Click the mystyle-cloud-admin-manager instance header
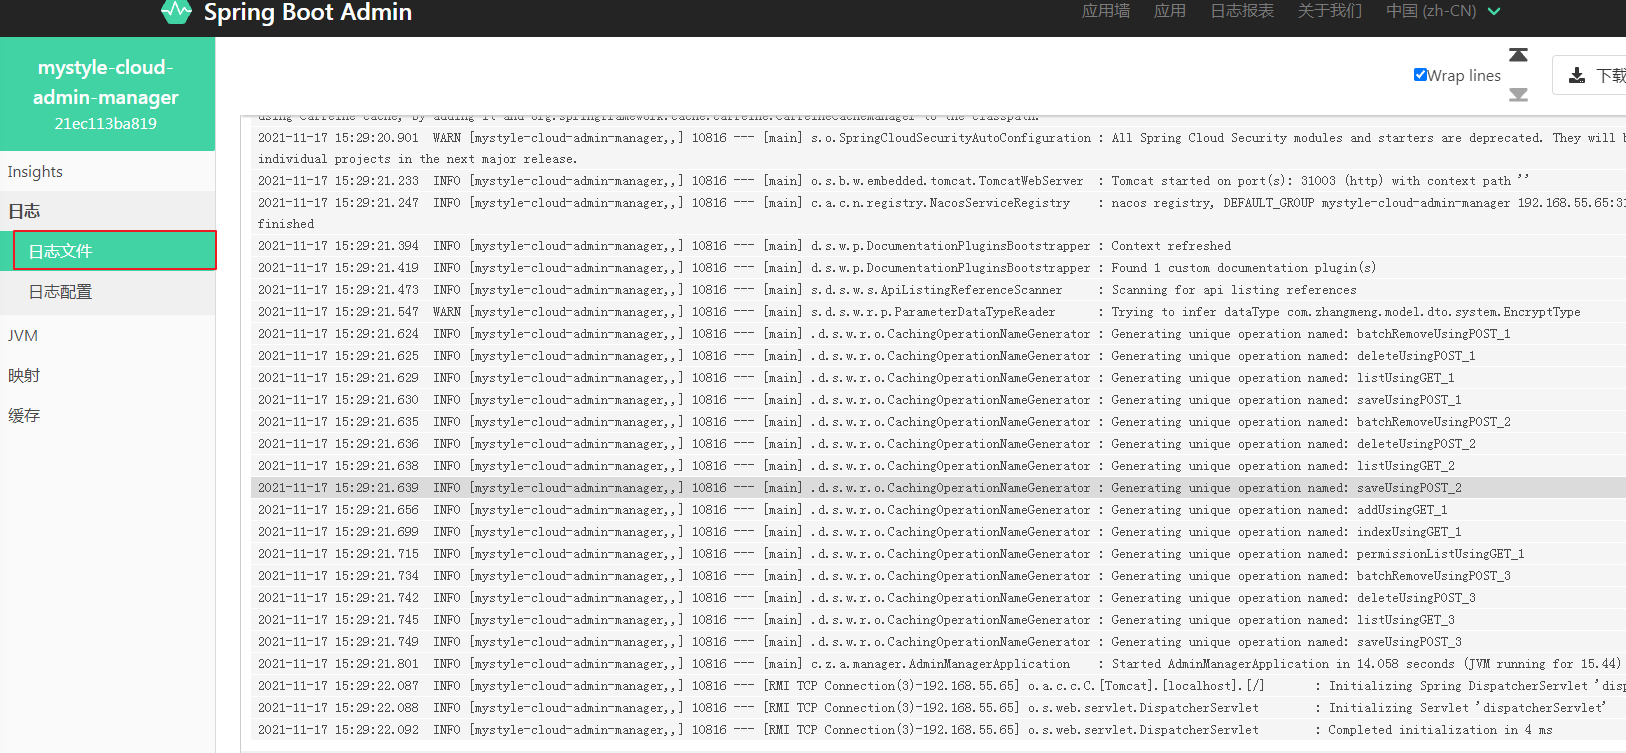This screenshot has height=753, width=1626. click(106, 94)
